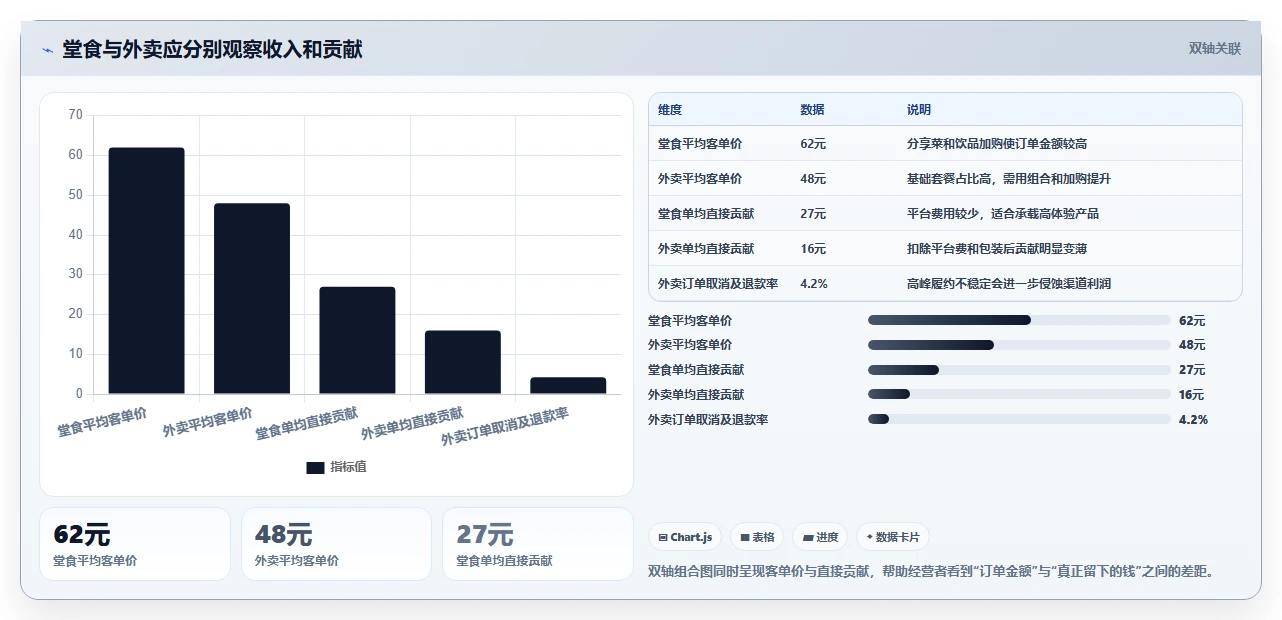Click the header title 堂食与外卖应分别观察收入和贡献
This screenshot has width=1282, height=620.
pos(212,49)
